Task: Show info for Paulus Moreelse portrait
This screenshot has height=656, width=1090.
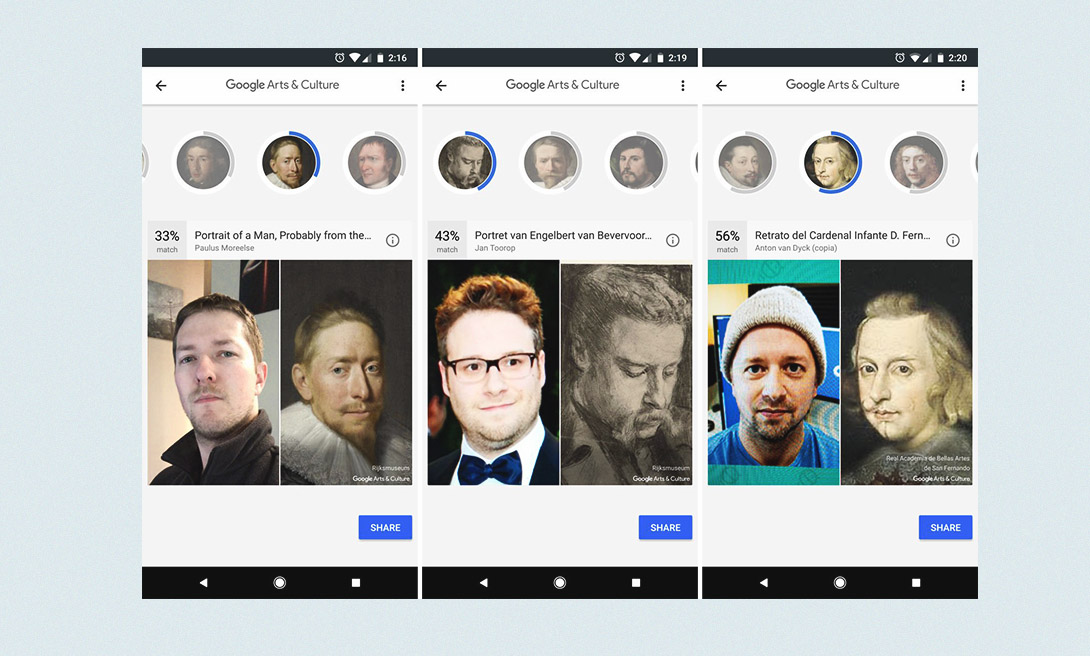Action: coord(393,240)
